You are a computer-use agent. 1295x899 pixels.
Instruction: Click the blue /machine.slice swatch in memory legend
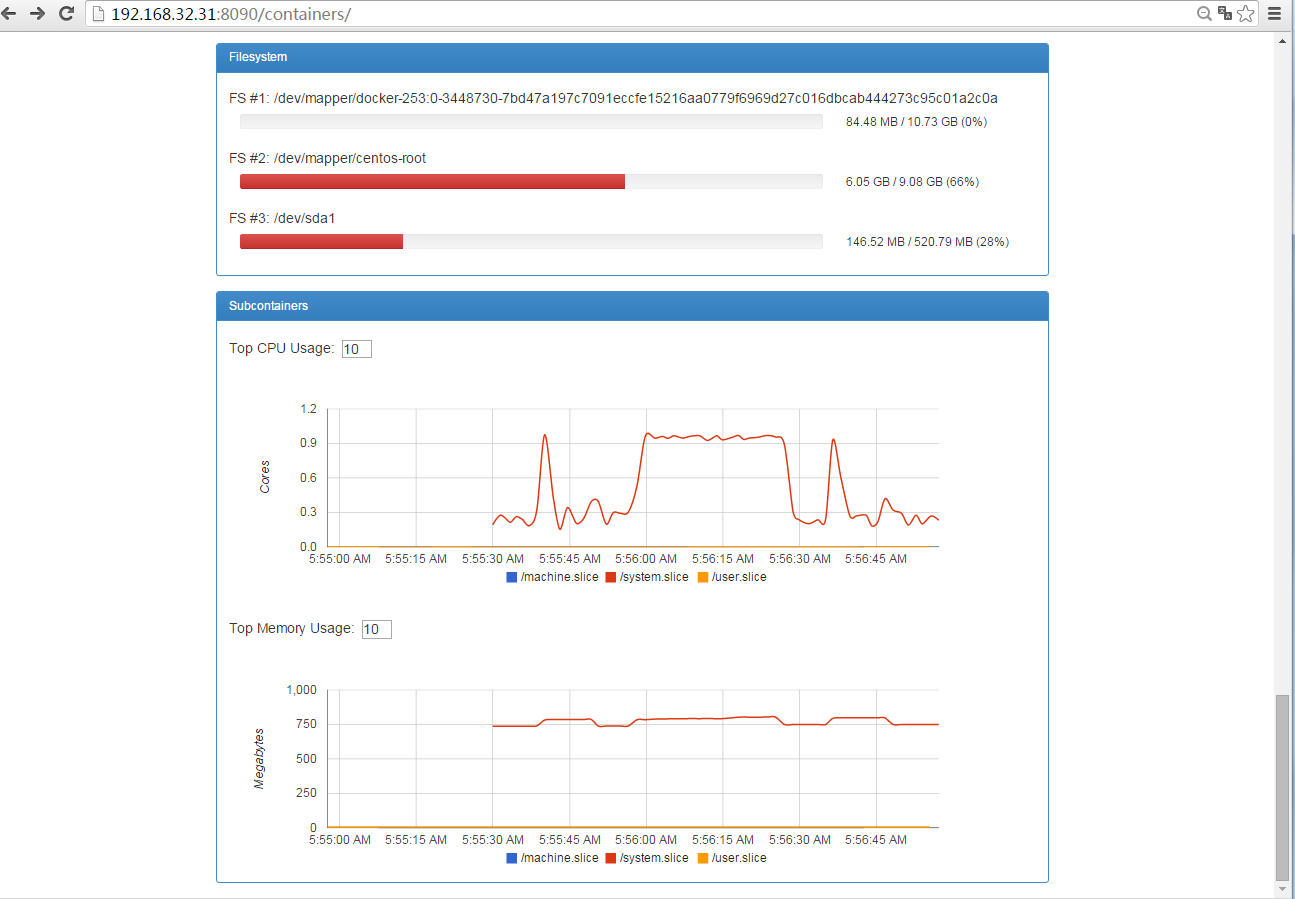coord(512,858)
